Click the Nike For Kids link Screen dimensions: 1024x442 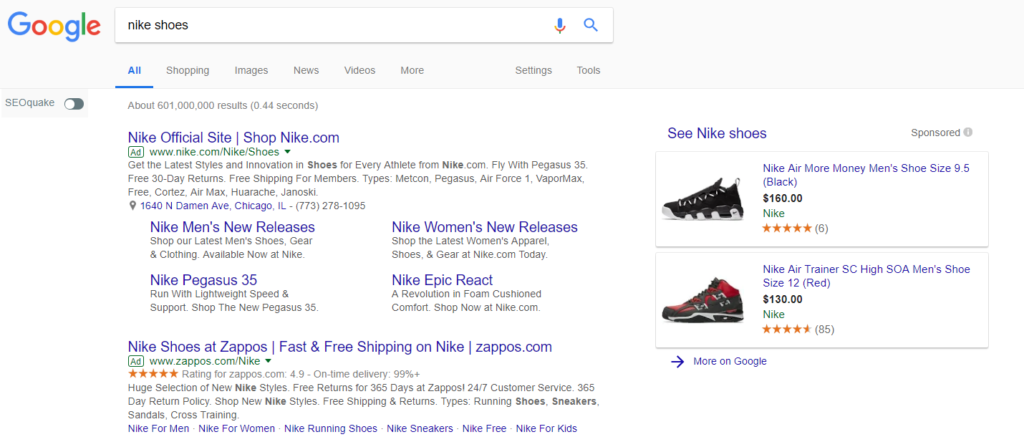click(x=547, y=429)
